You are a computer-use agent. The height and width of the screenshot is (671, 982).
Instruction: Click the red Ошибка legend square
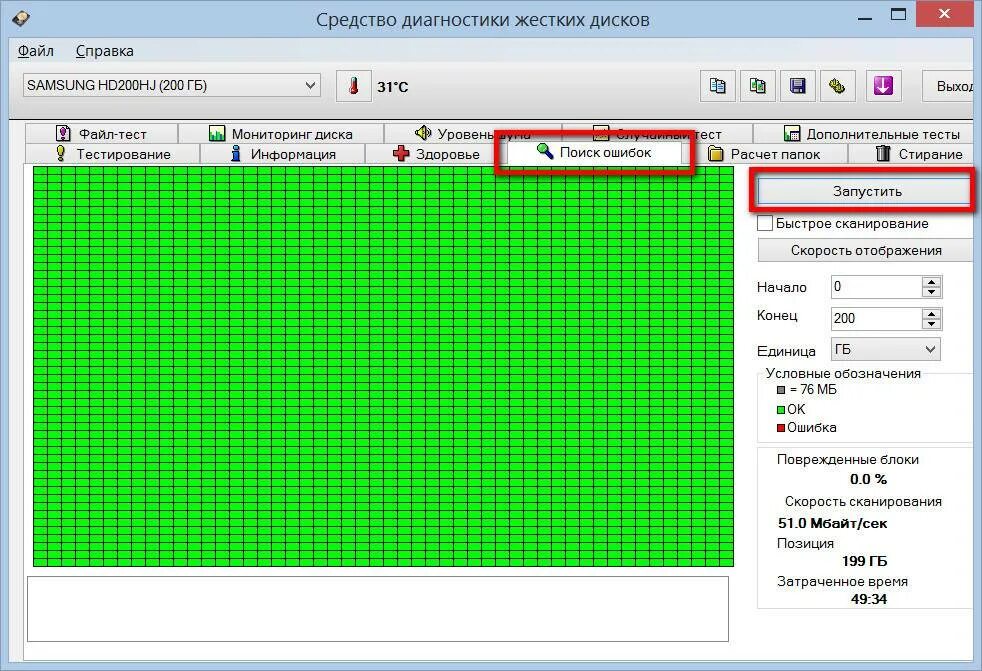781,428
